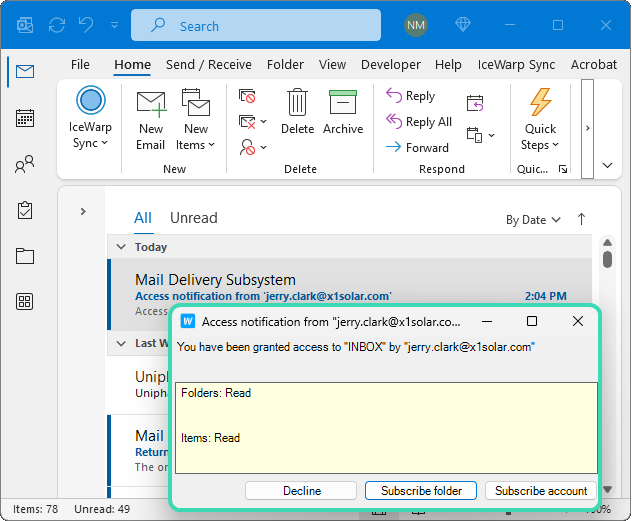Click Unread: 49 in status bar
This screenshot has width=632, height=521.
pyautogui.click(x=102, y=509)
